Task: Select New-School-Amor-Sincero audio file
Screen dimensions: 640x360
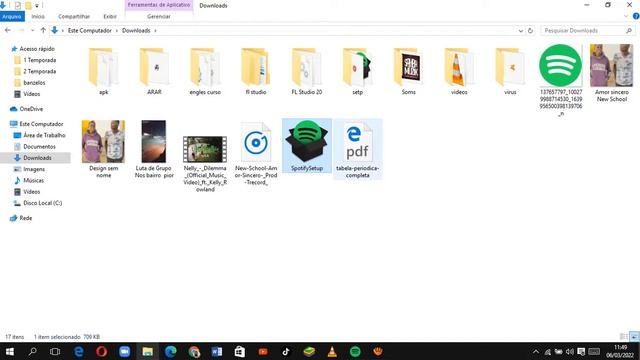Action: (x=256, y=153)
